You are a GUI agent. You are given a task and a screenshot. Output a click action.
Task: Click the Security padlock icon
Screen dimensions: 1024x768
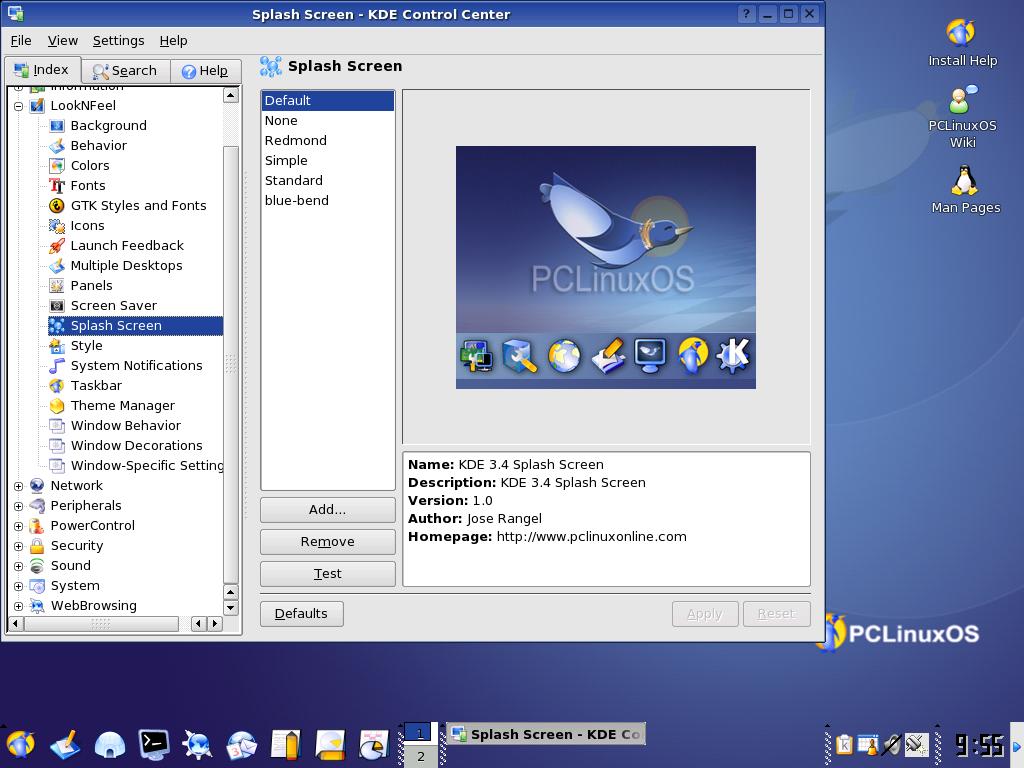pyautogui.click(x=37, y=545)
